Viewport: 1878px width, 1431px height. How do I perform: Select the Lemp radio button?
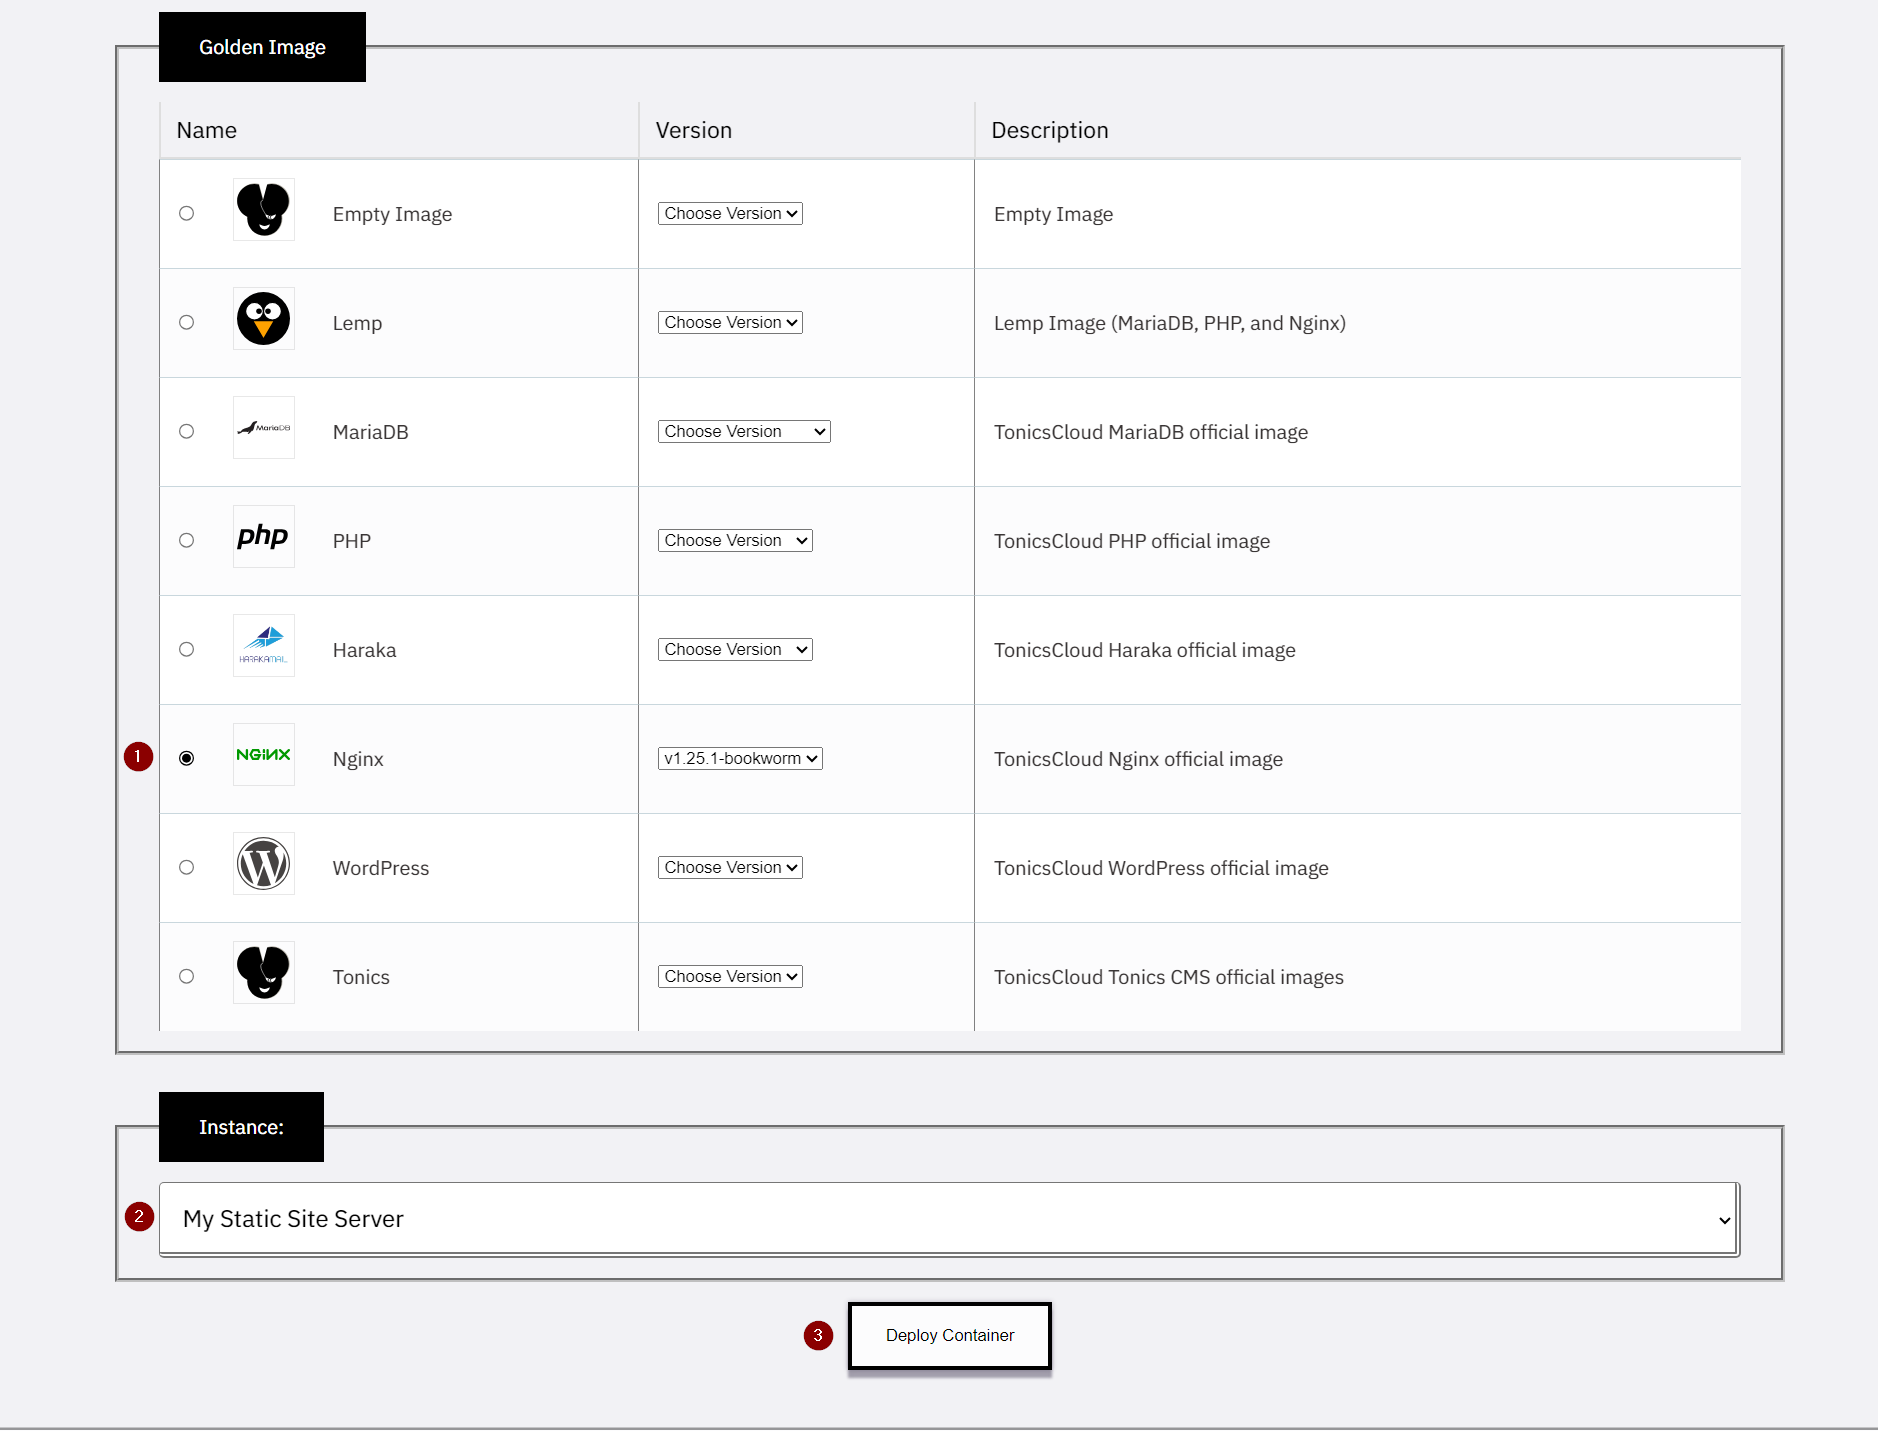pyautogui.click(x=187, y=323)
